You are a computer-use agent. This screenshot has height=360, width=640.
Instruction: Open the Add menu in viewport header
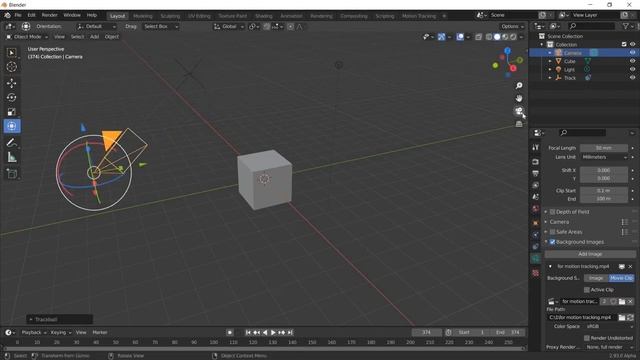pos(94,37)
